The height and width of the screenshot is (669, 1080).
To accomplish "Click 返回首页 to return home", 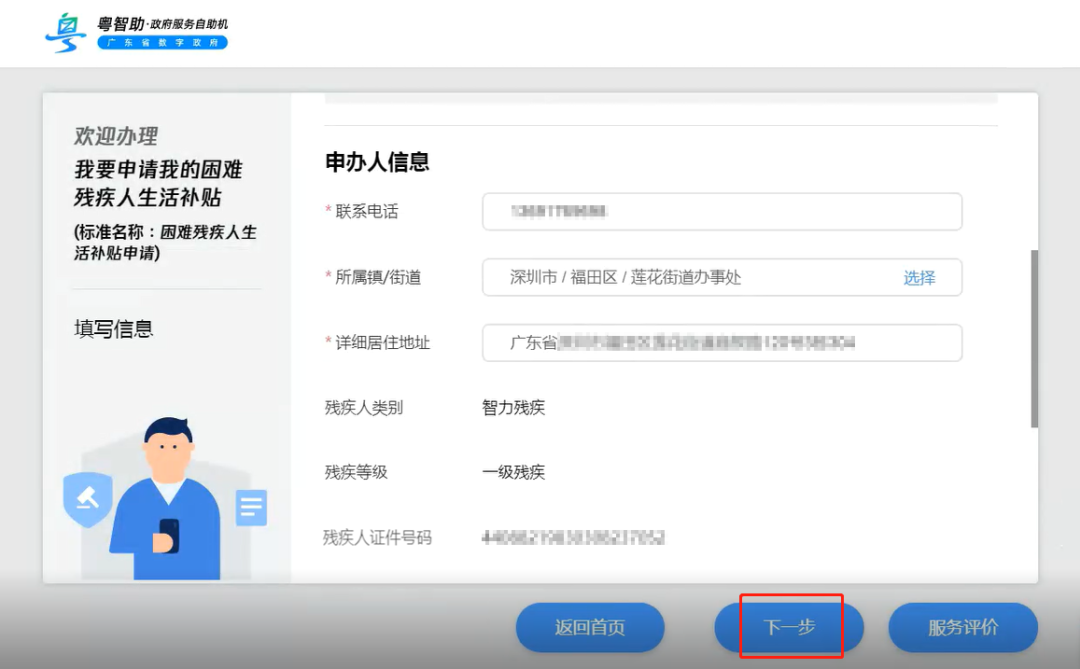I will (589, 627).
